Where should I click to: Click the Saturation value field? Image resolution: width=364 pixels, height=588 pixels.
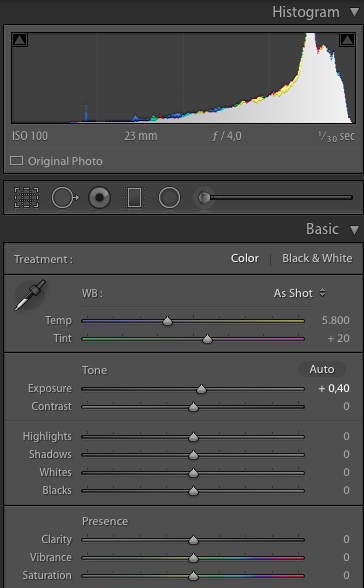pyautogui.click(x=346, y=575)
